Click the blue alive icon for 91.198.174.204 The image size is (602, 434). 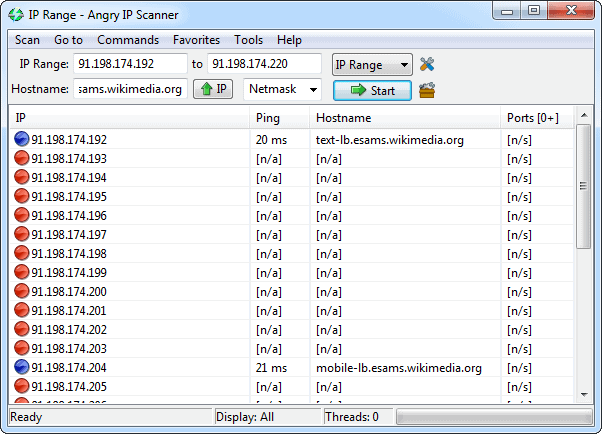22,367
